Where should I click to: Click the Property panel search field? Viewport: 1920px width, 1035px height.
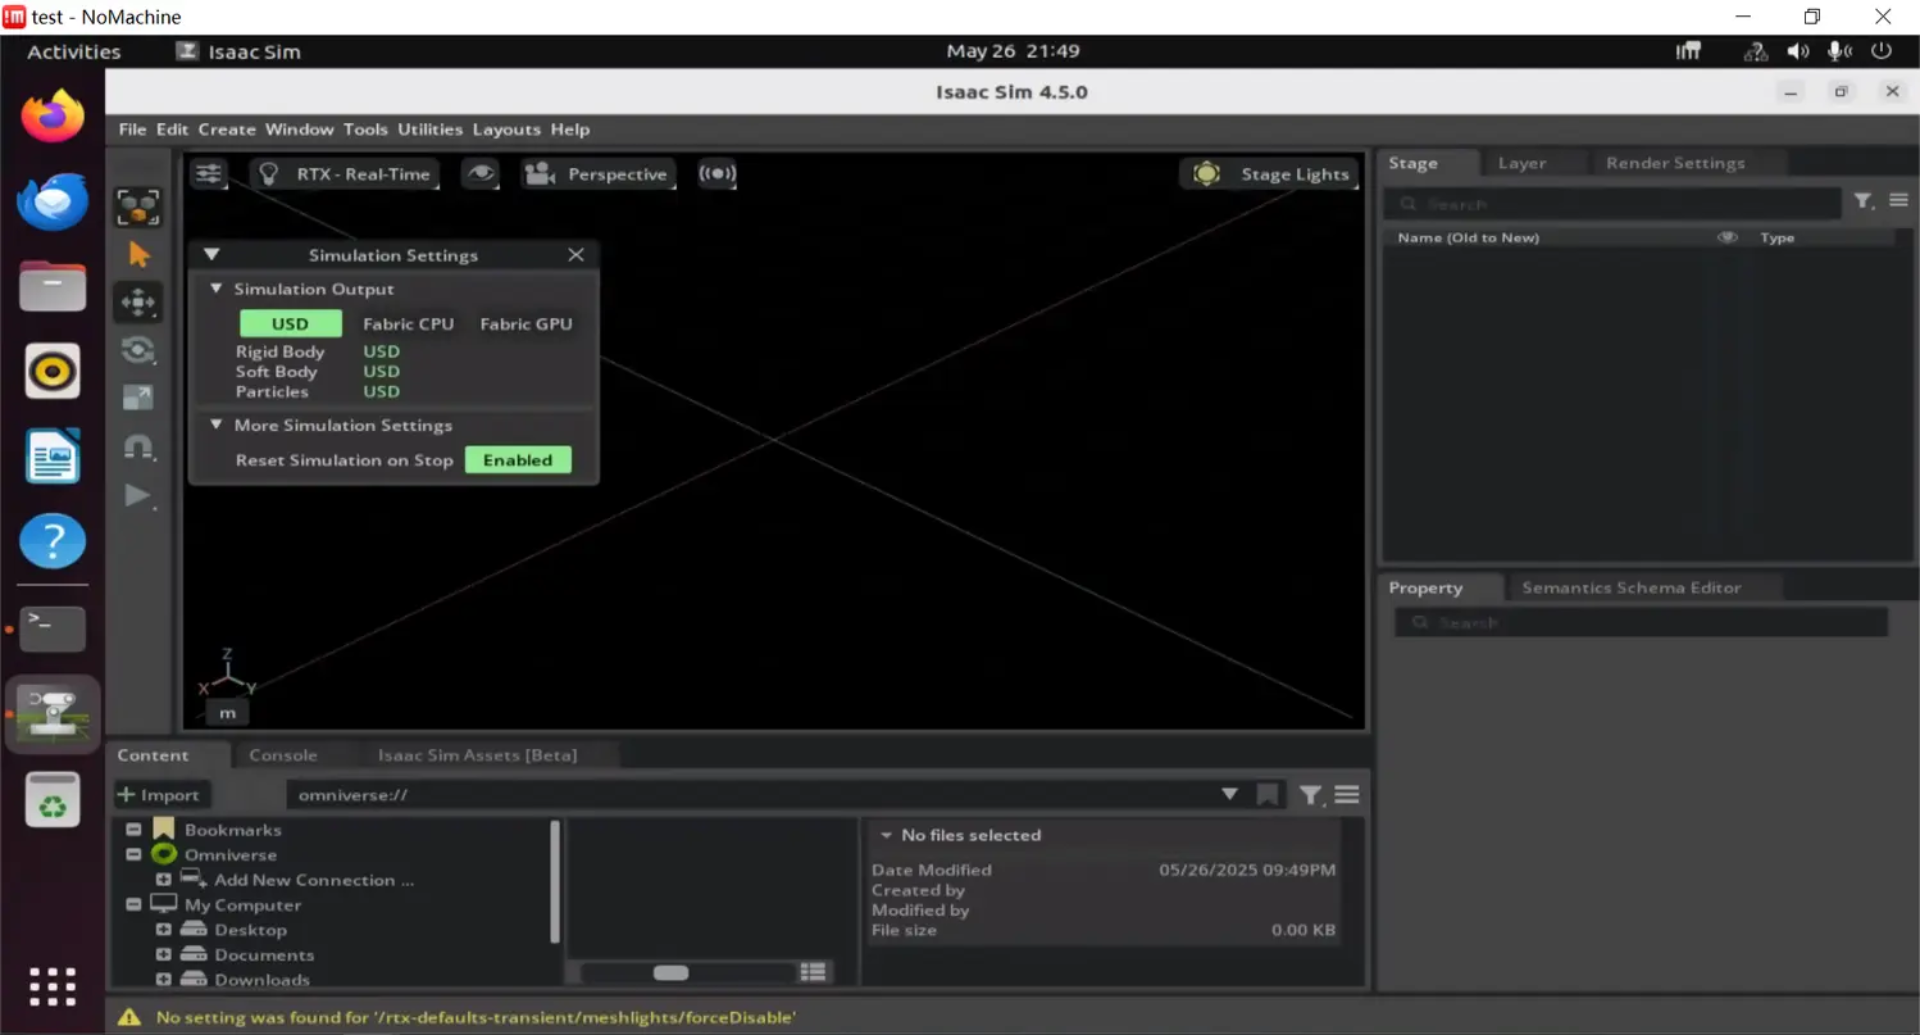1640,623
